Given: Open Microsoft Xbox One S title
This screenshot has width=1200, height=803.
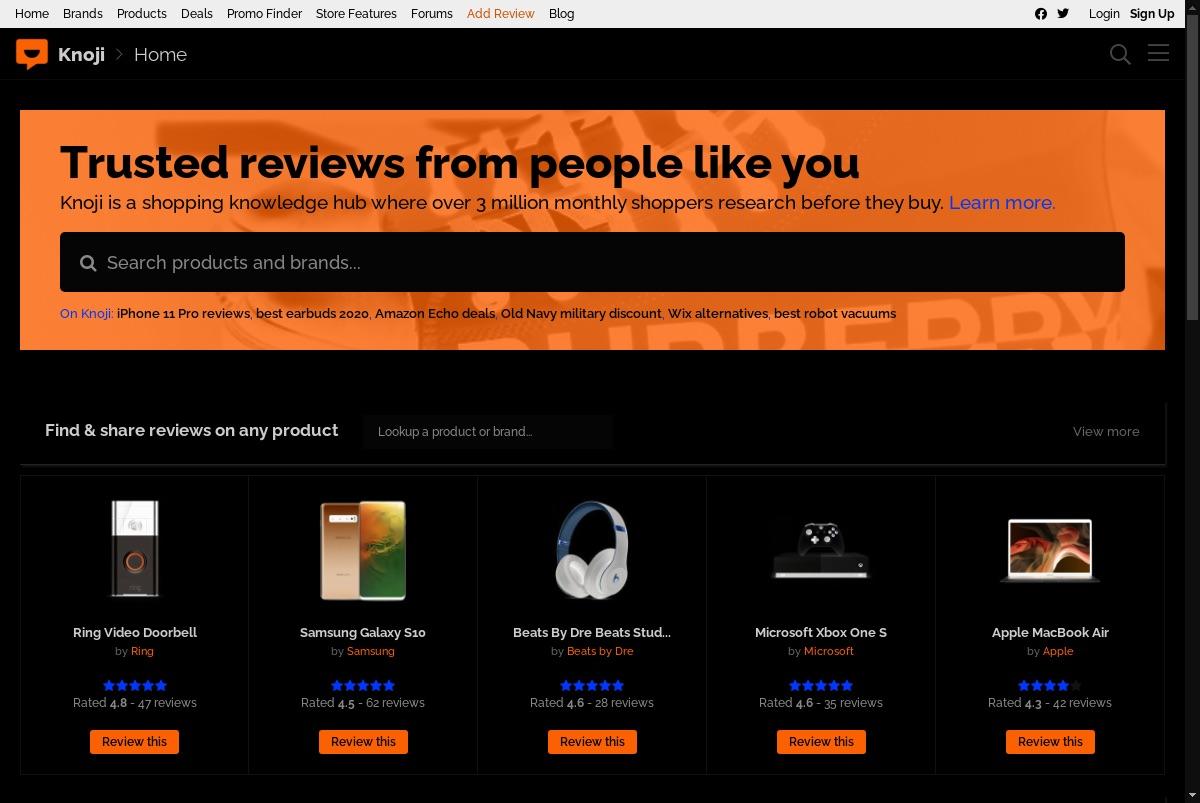Looking at the screenshot, I should pyautogui.click(x=821, y=632).
